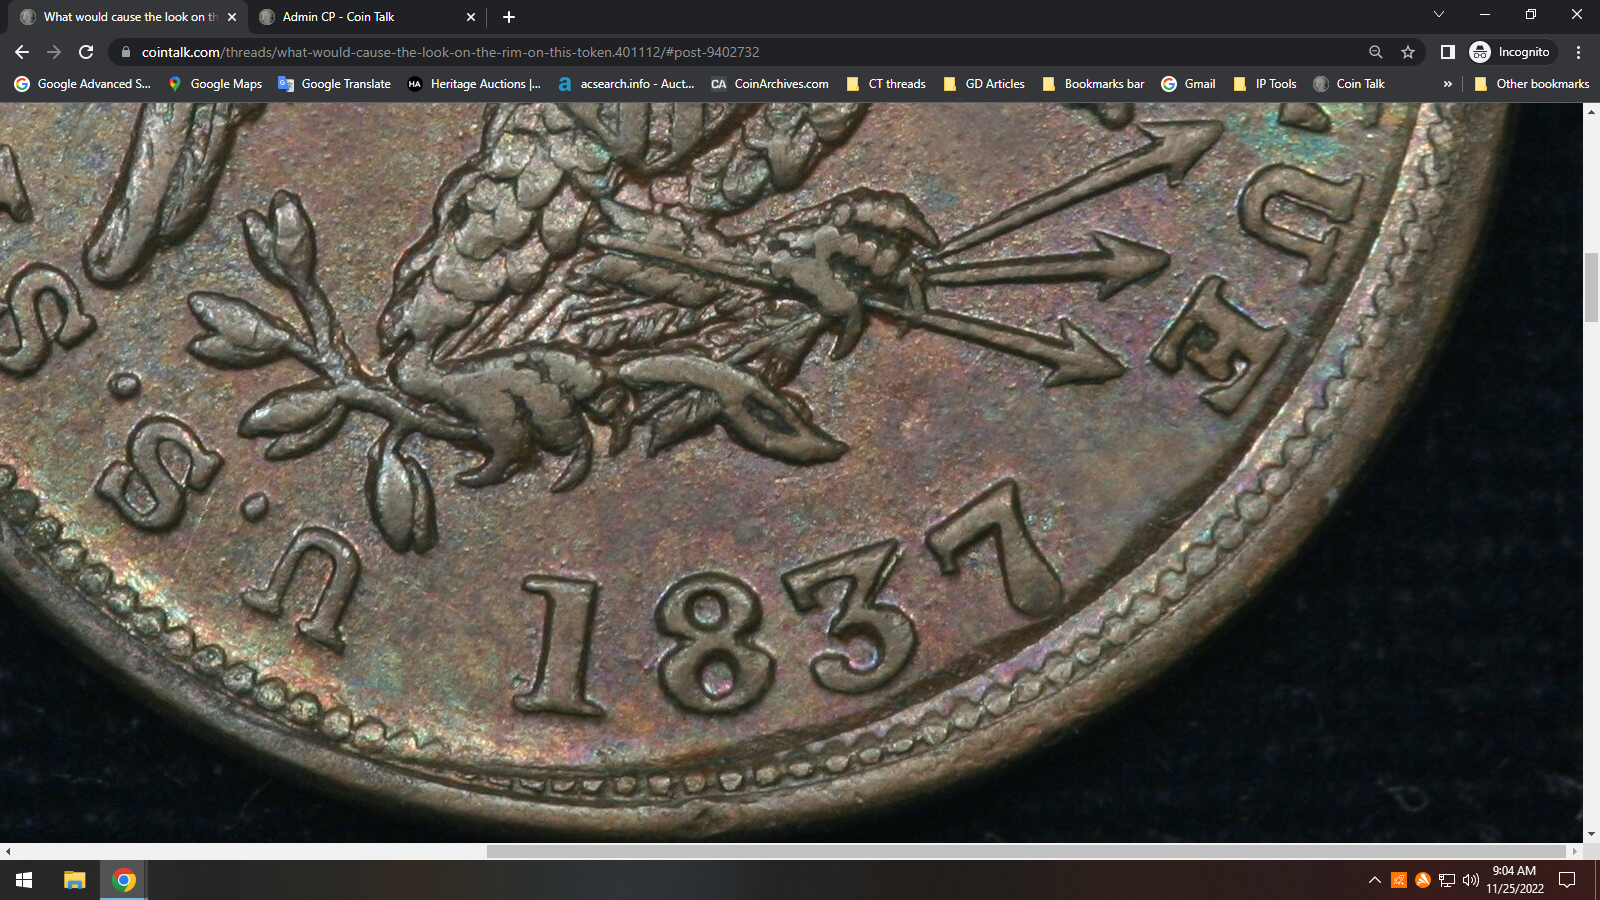Image resolution: width=1600 pixels, height=900 pixels.
Task: Switch to the Admin CP - Coin Talk tab
Action: click(x=338, y=17)
